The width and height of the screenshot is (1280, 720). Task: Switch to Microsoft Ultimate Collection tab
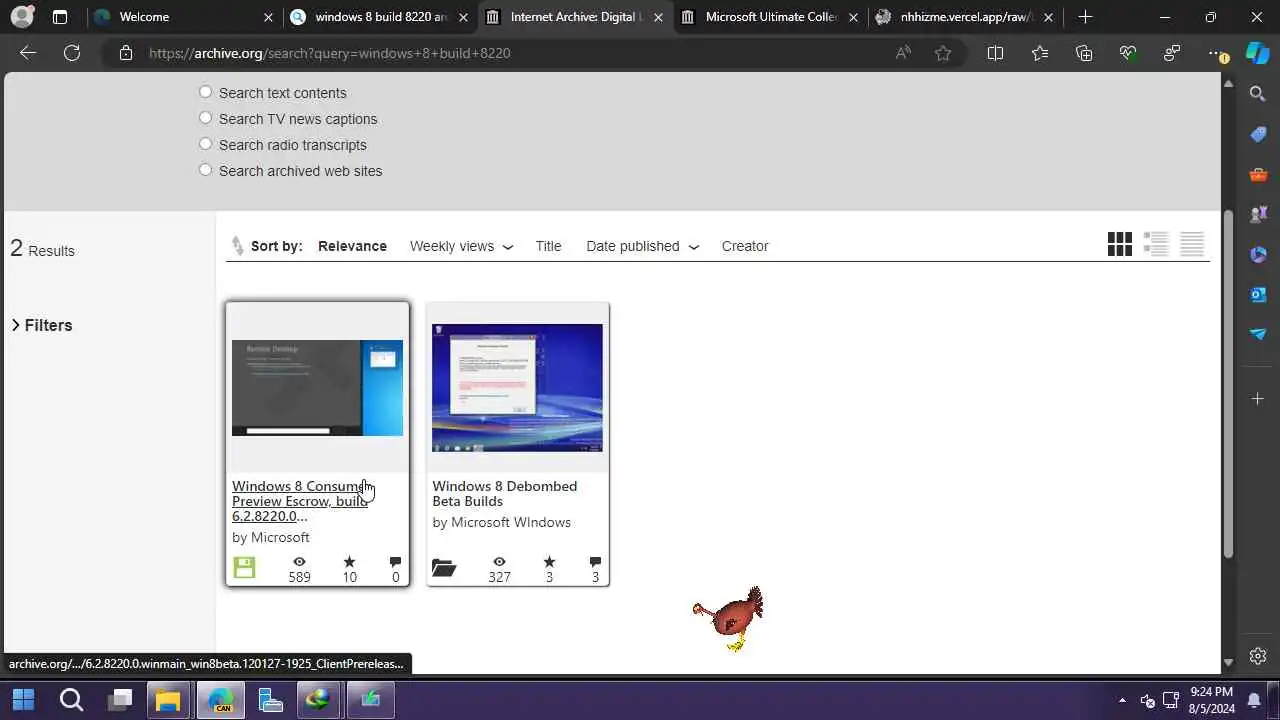(770, 17)
